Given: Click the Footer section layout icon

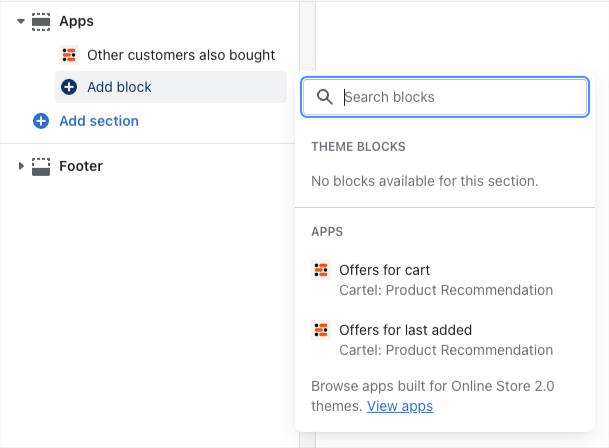Looking at the screenshot, I should pyautogui.click(x=41, y=166).
